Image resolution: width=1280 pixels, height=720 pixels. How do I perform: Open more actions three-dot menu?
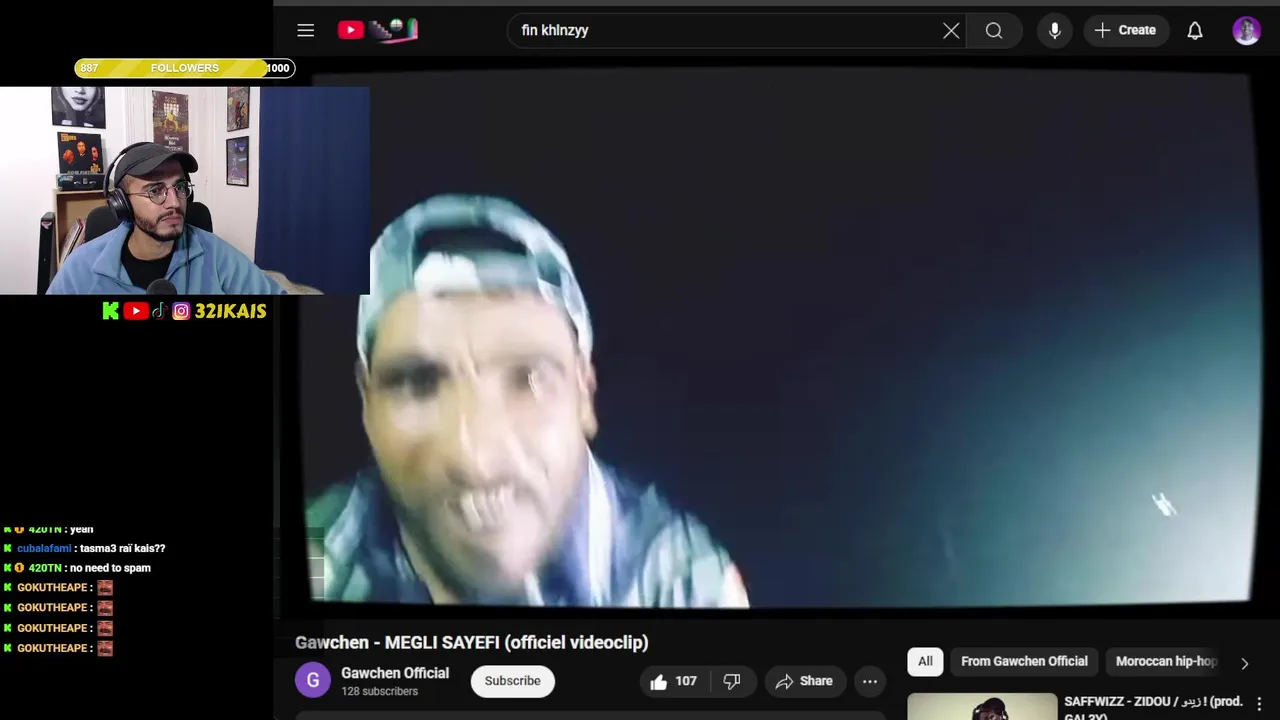coord(870,681)
